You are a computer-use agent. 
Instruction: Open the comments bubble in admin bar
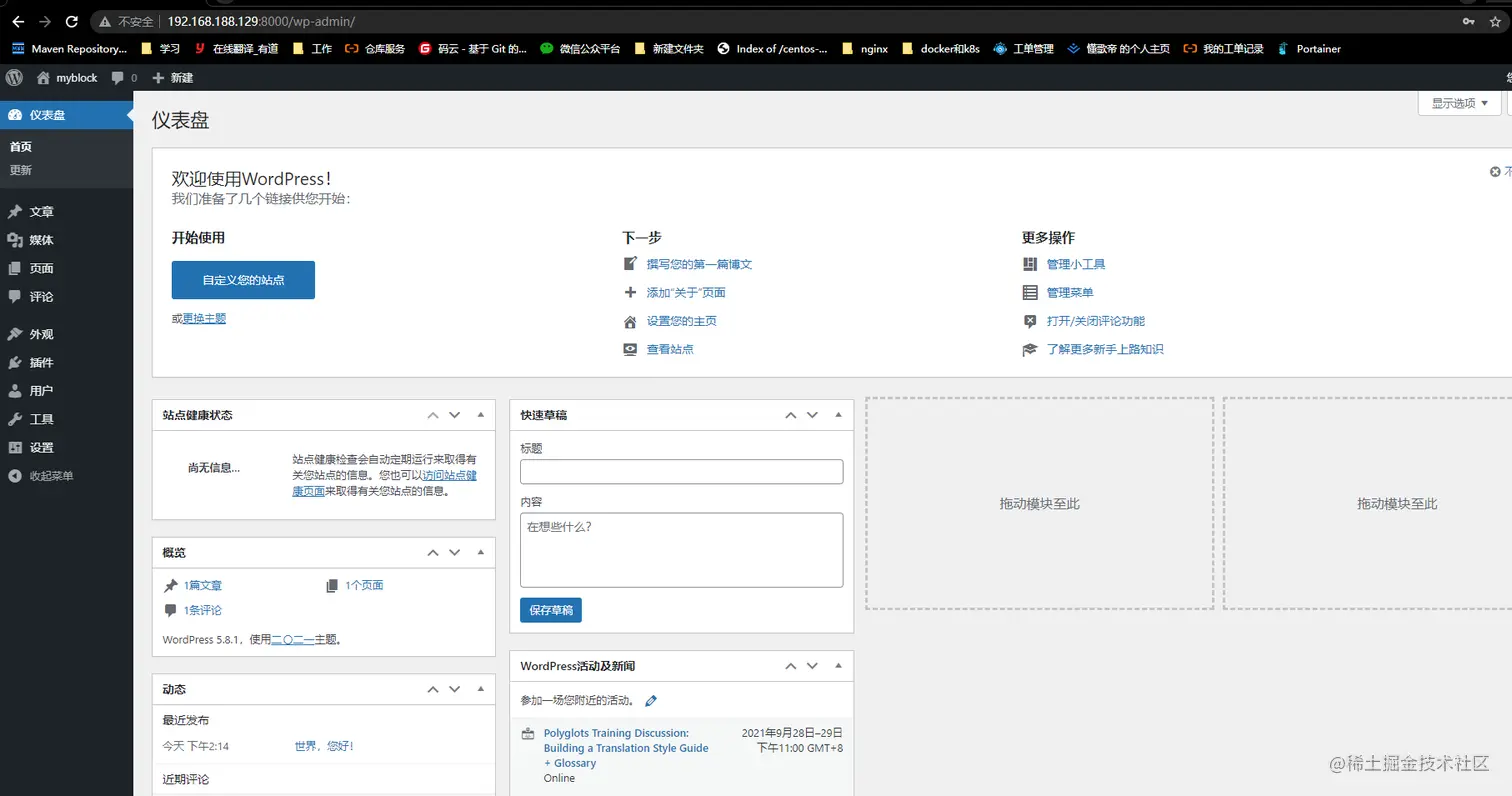point(124,77)
